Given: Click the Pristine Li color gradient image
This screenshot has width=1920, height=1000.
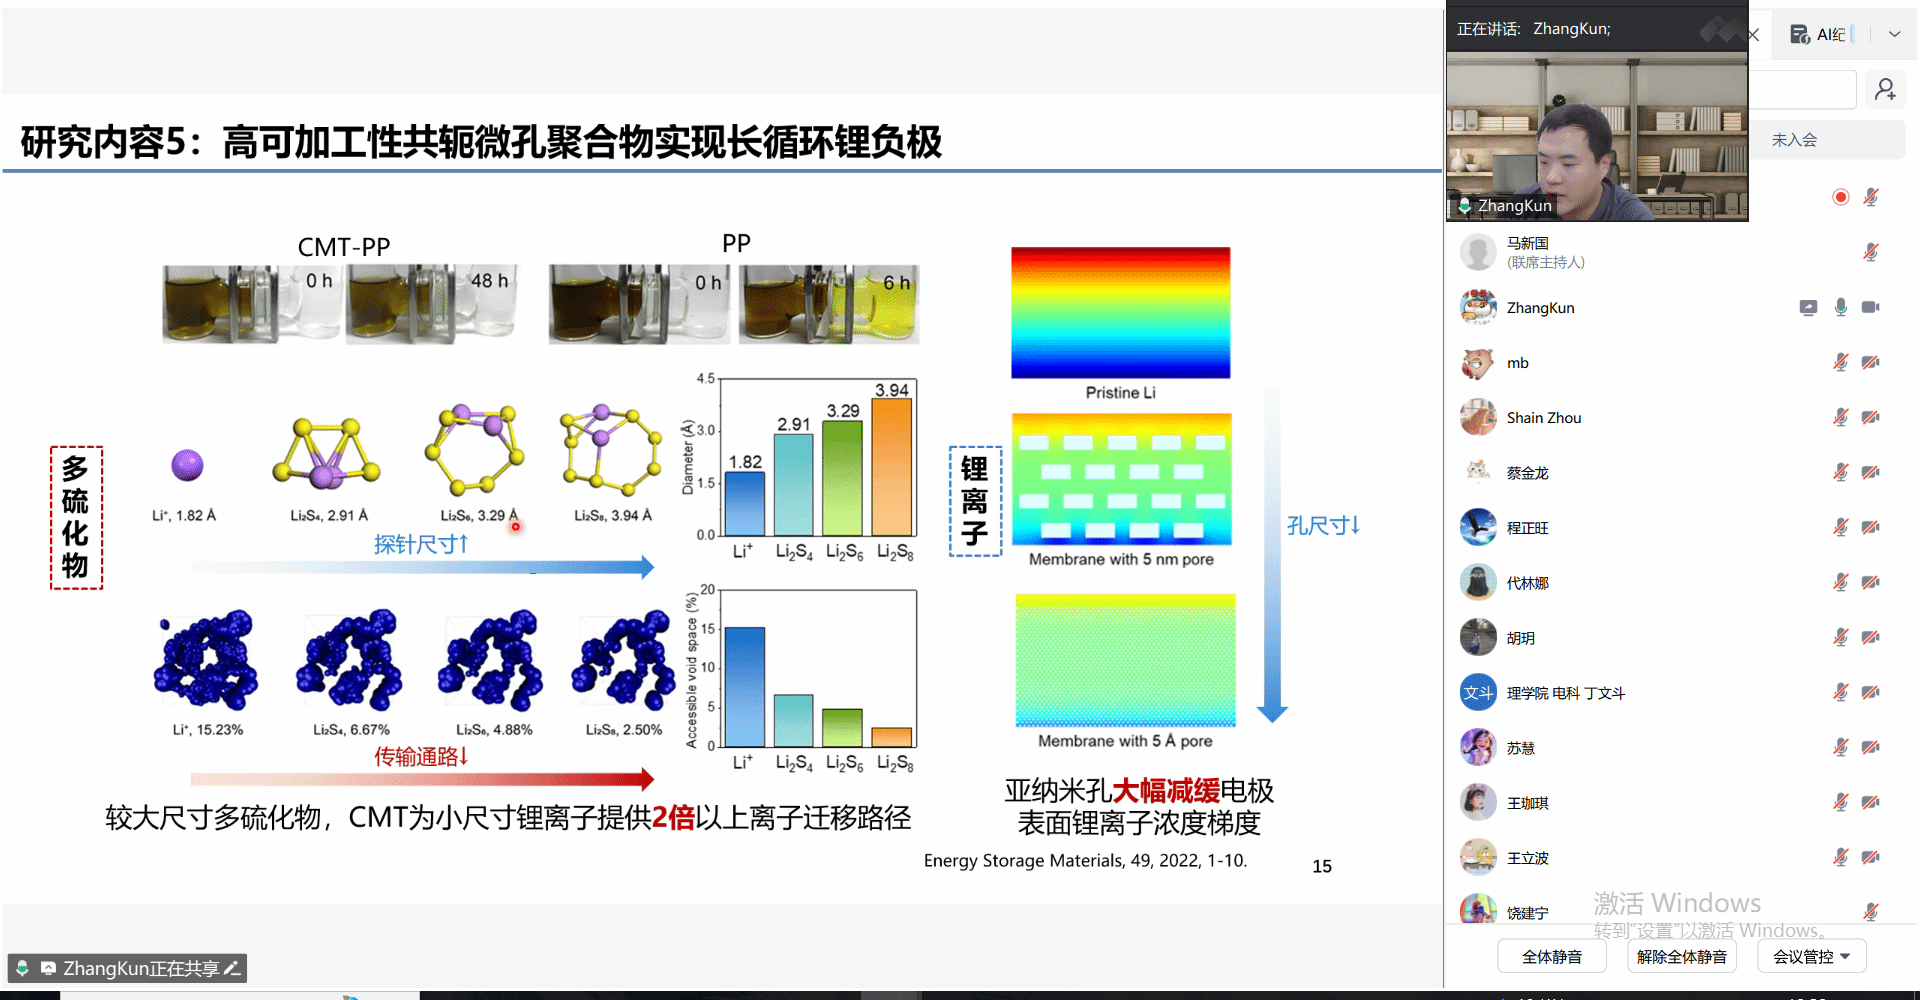Looking at the screenshot, I should (1120, 313).
